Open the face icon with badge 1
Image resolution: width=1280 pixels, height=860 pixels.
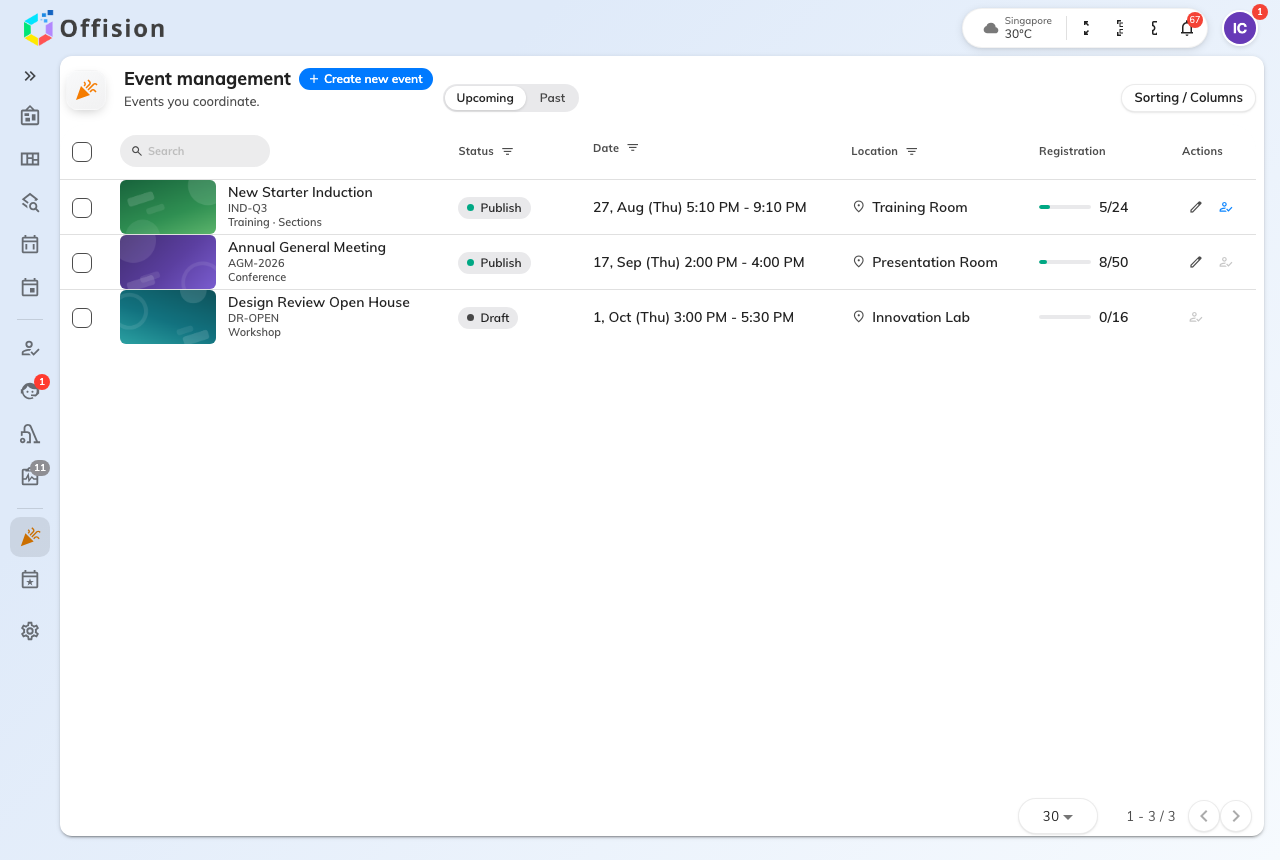(30, 391)
